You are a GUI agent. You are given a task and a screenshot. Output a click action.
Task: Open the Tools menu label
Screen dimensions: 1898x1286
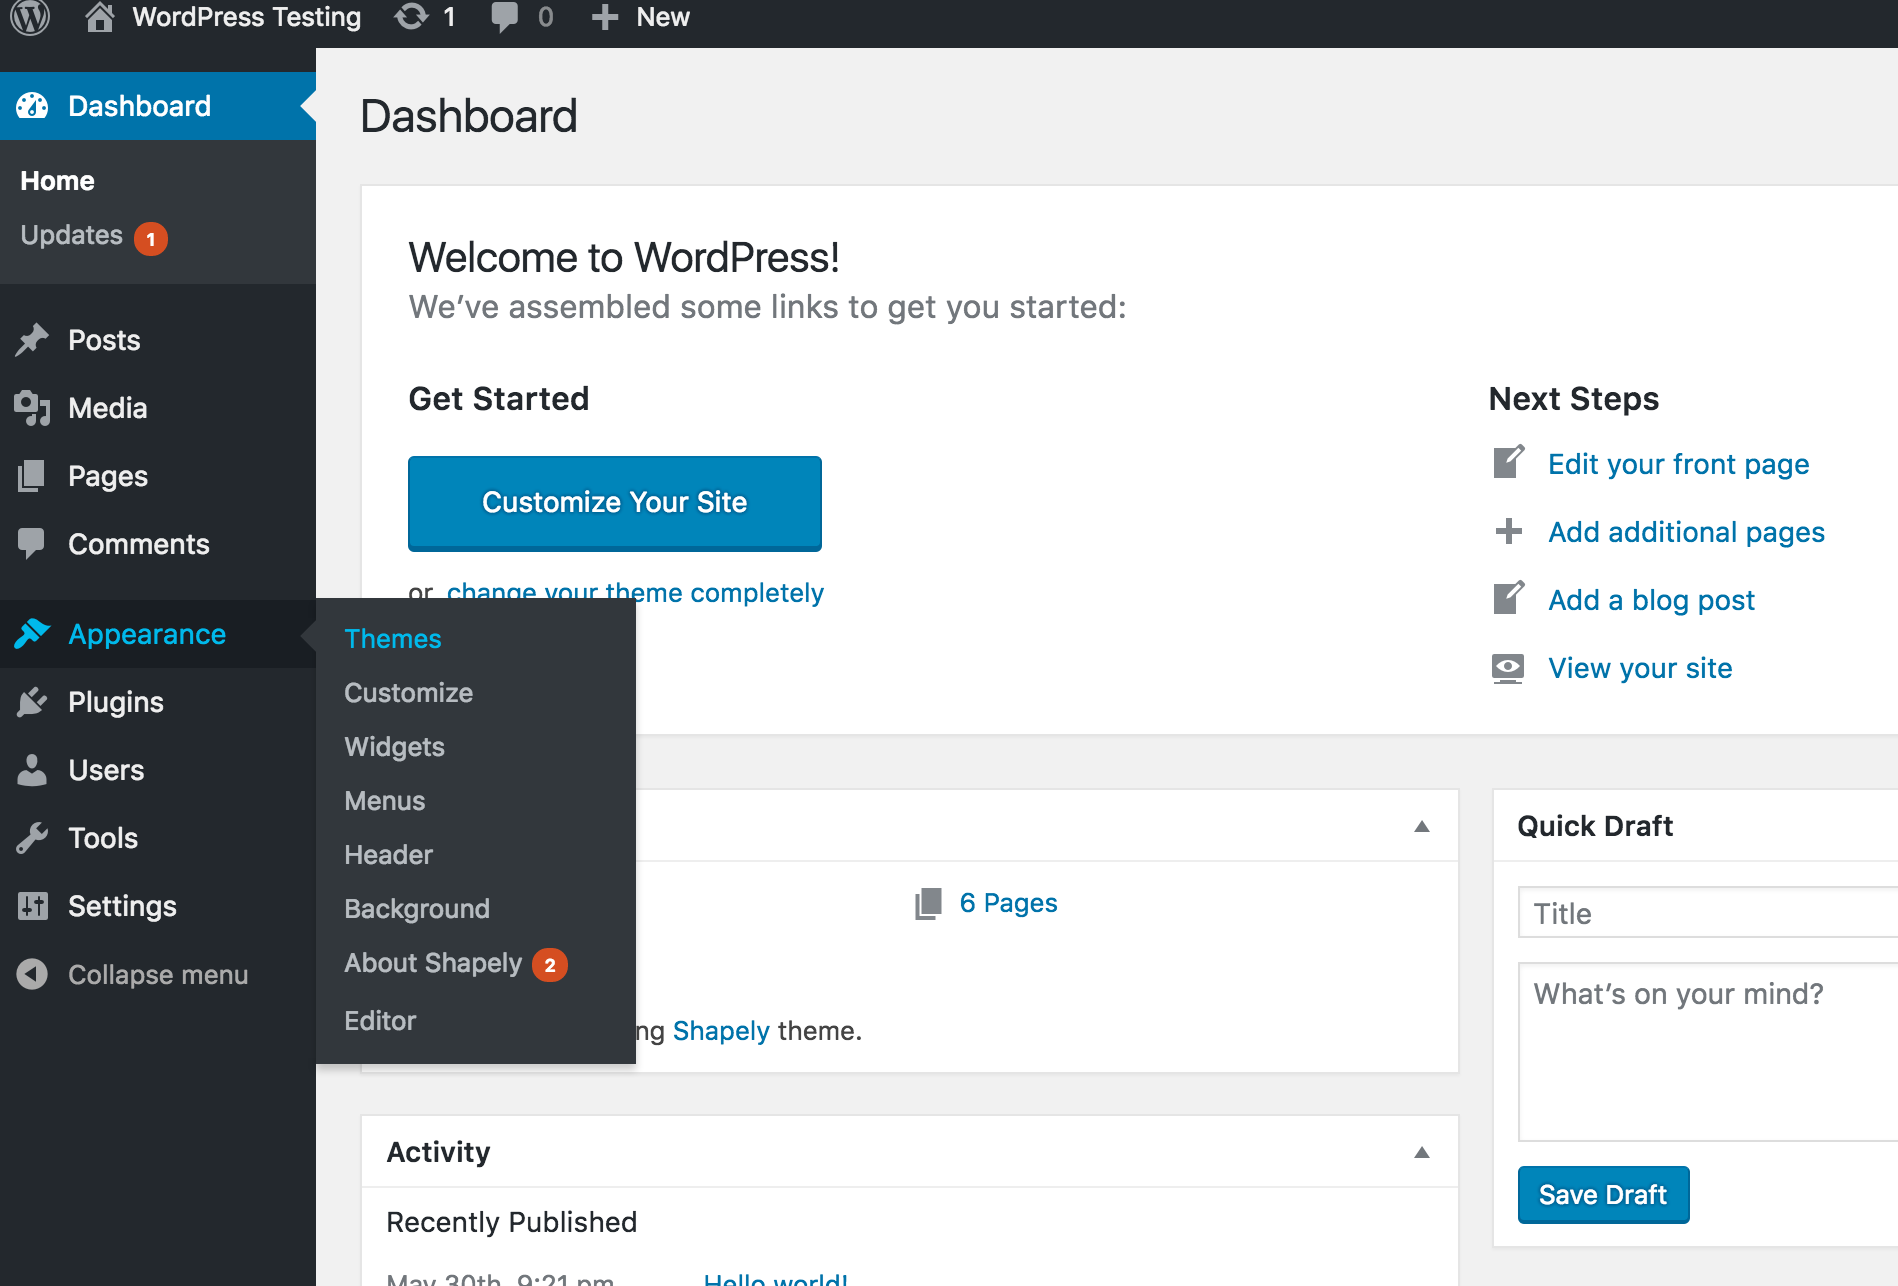tap(103, 838)
